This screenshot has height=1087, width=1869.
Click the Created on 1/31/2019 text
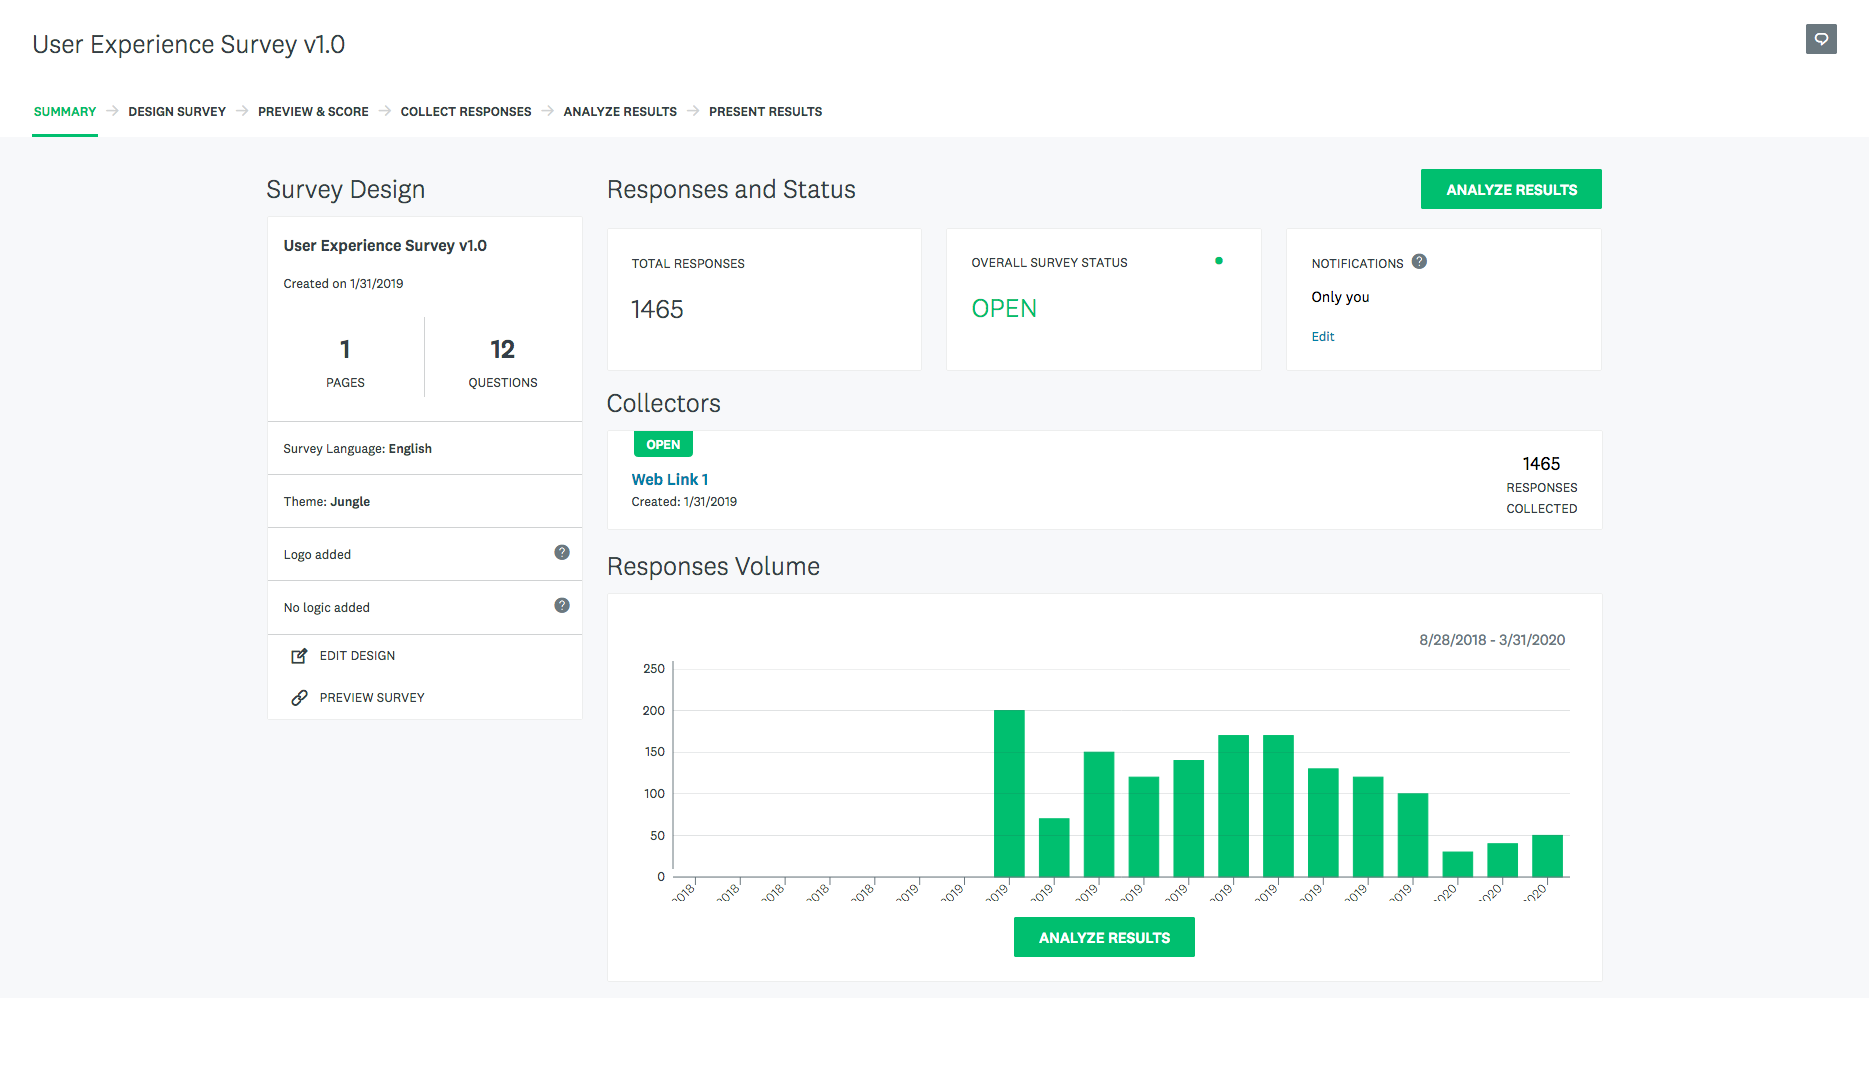point(343,284)
